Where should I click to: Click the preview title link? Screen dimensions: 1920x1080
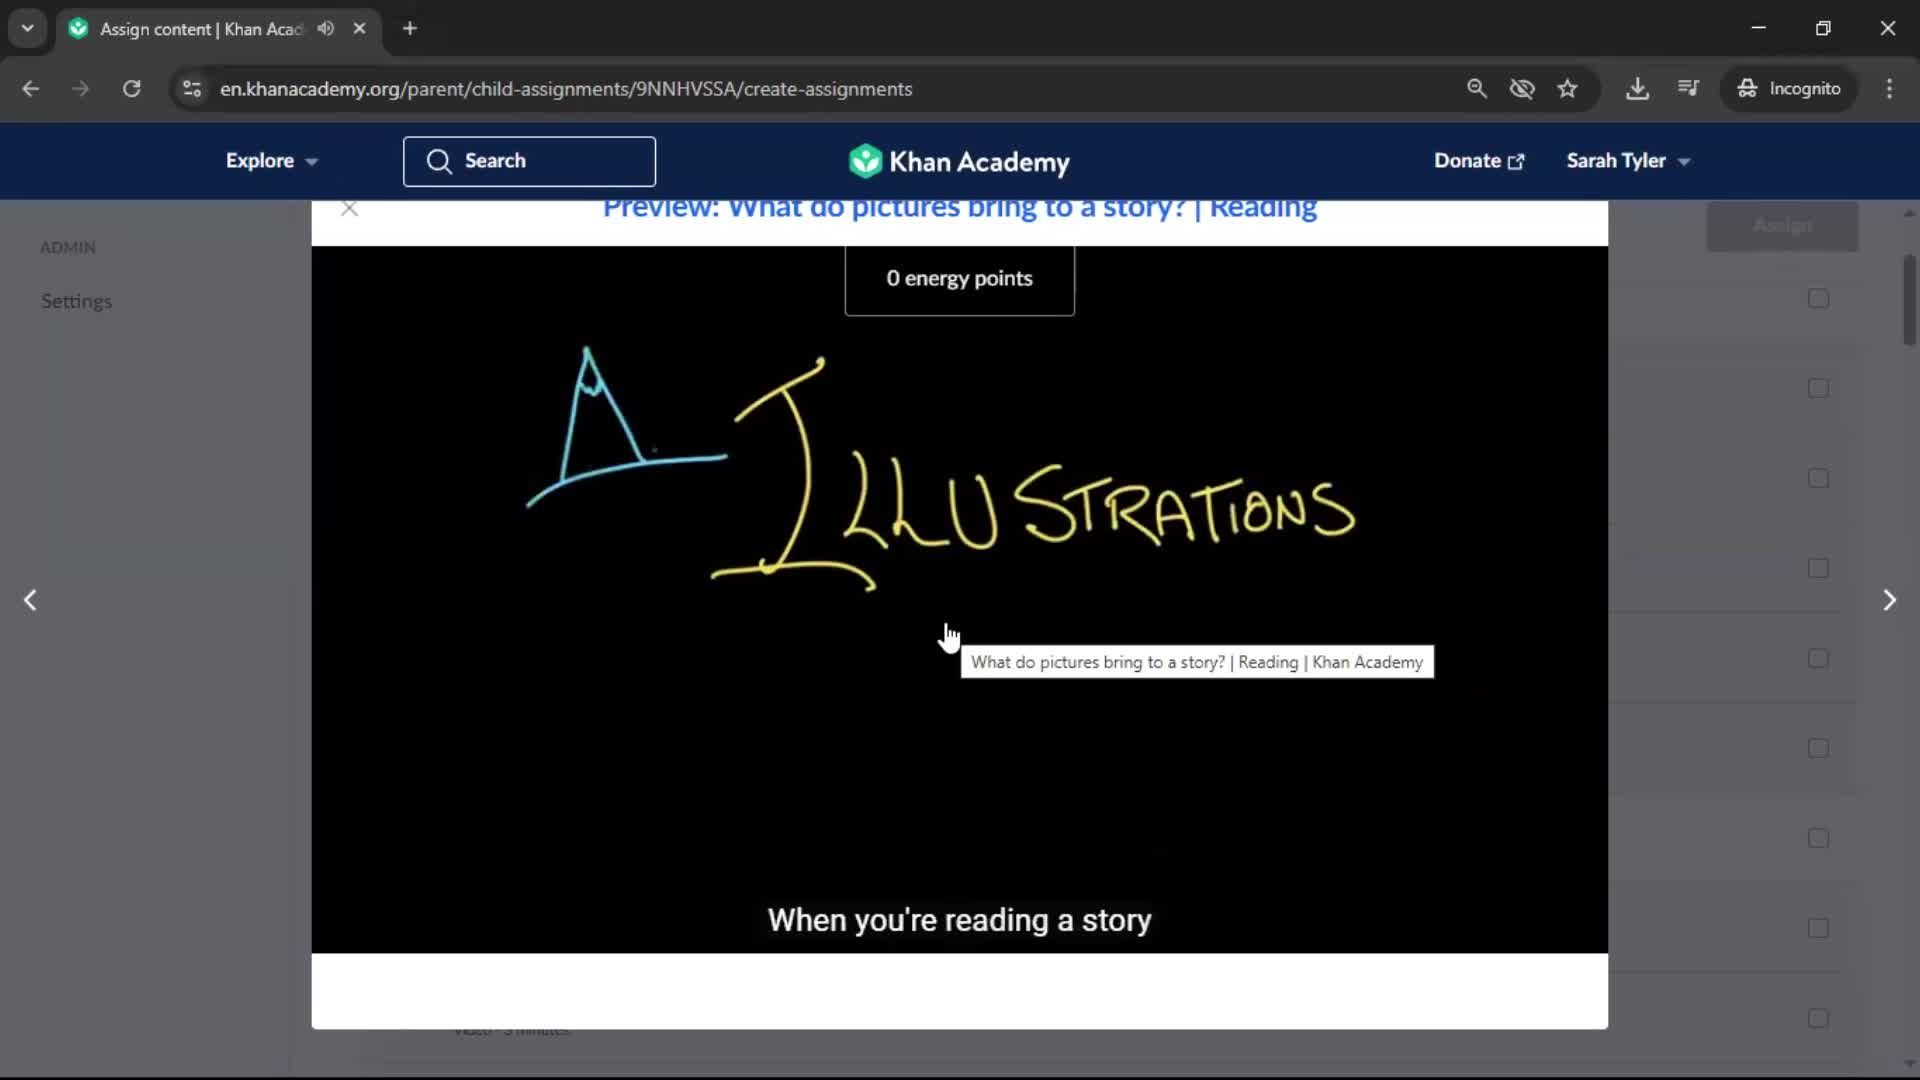(x=959, y=209)
